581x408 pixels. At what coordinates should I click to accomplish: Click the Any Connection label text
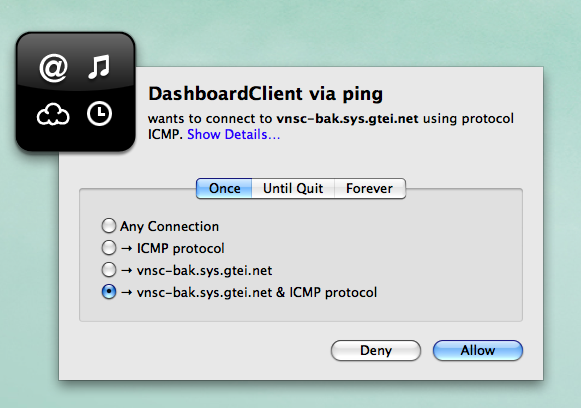(169, 226)
